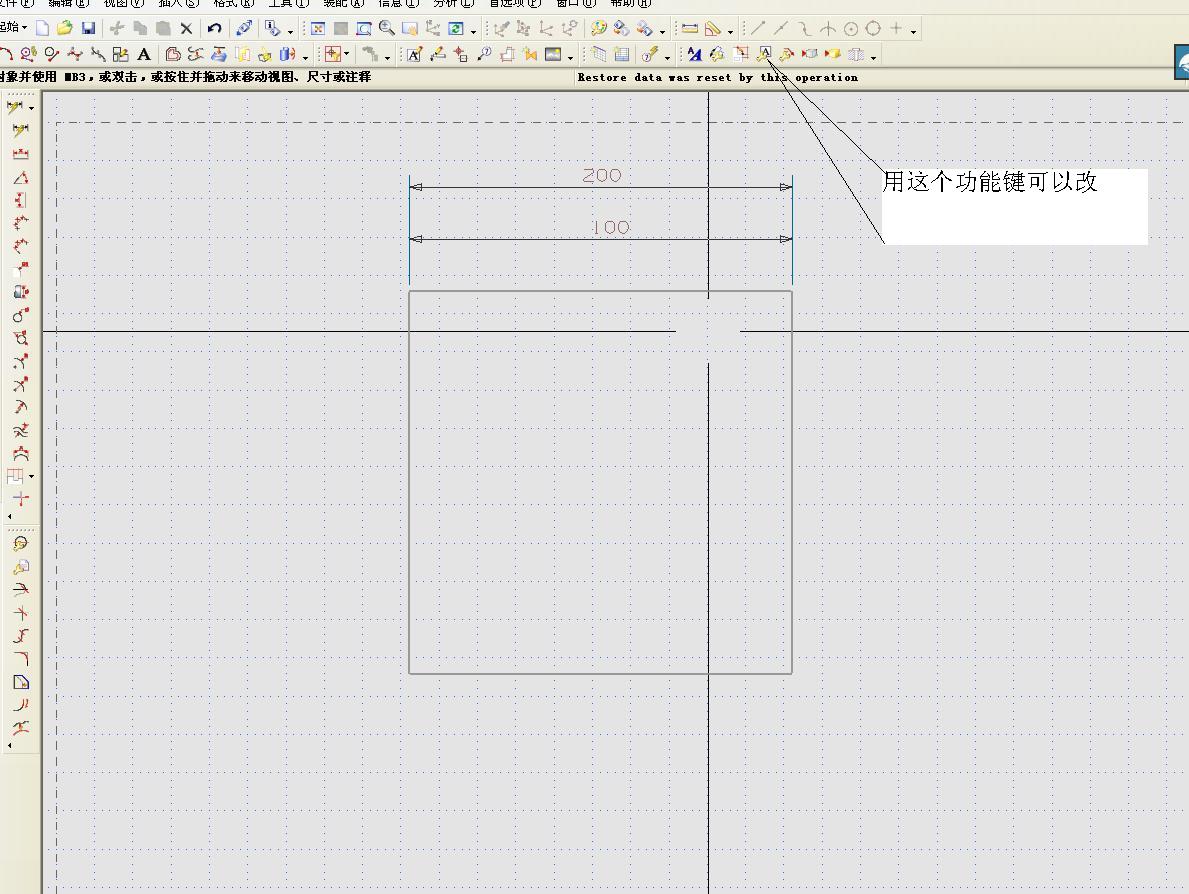Click the annotation editor icon with A and pencil
Screen dimensions: 1189x894
414,54
